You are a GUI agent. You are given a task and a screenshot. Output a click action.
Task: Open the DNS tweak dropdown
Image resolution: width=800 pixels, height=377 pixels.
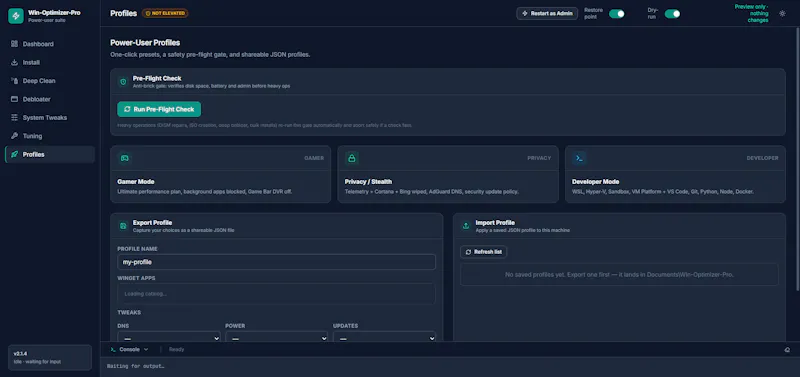pos(169,338)
